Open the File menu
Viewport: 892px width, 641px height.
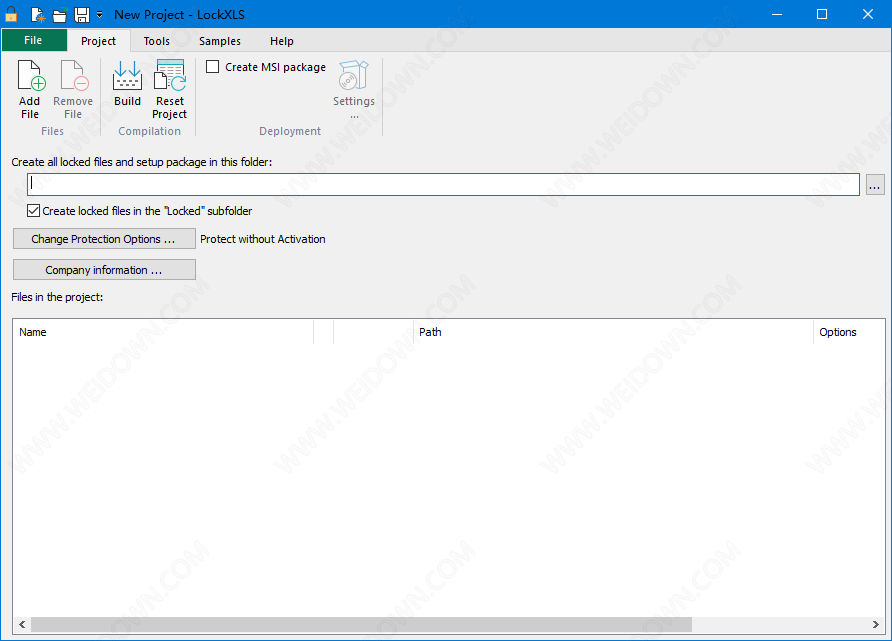pyautogui.click(x=33, y=40)
